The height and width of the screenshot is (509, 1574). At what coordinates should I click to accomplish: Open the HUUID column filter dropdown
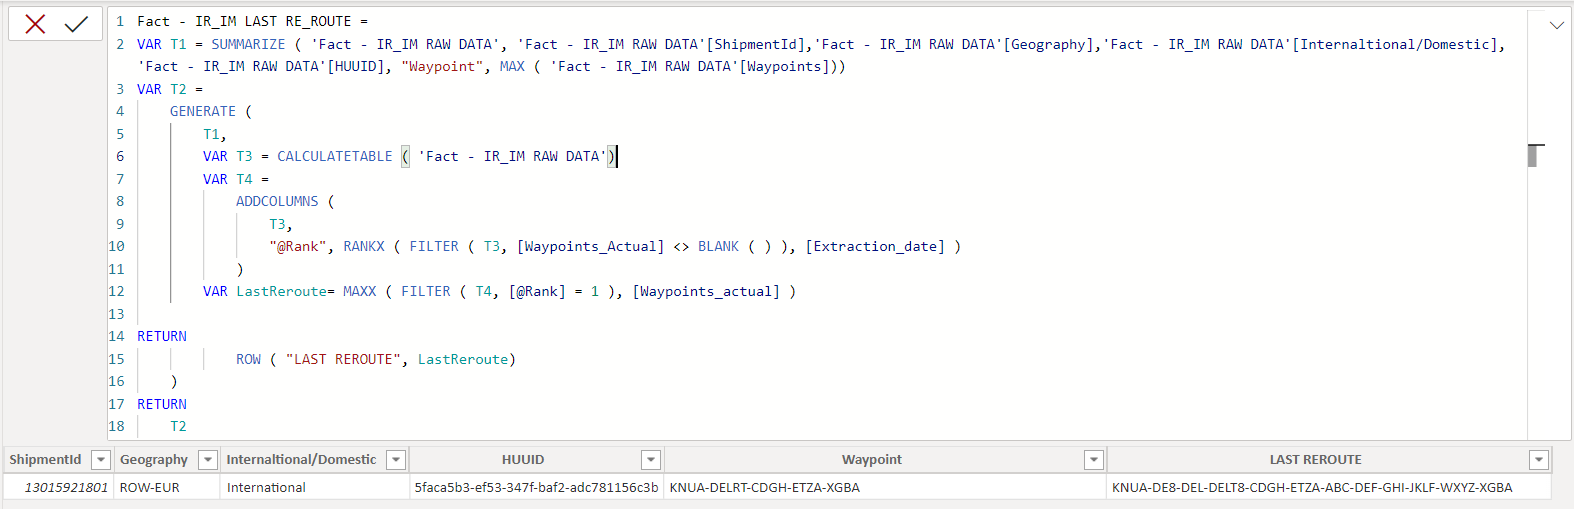pyautogui.click(x=651, y=460)
